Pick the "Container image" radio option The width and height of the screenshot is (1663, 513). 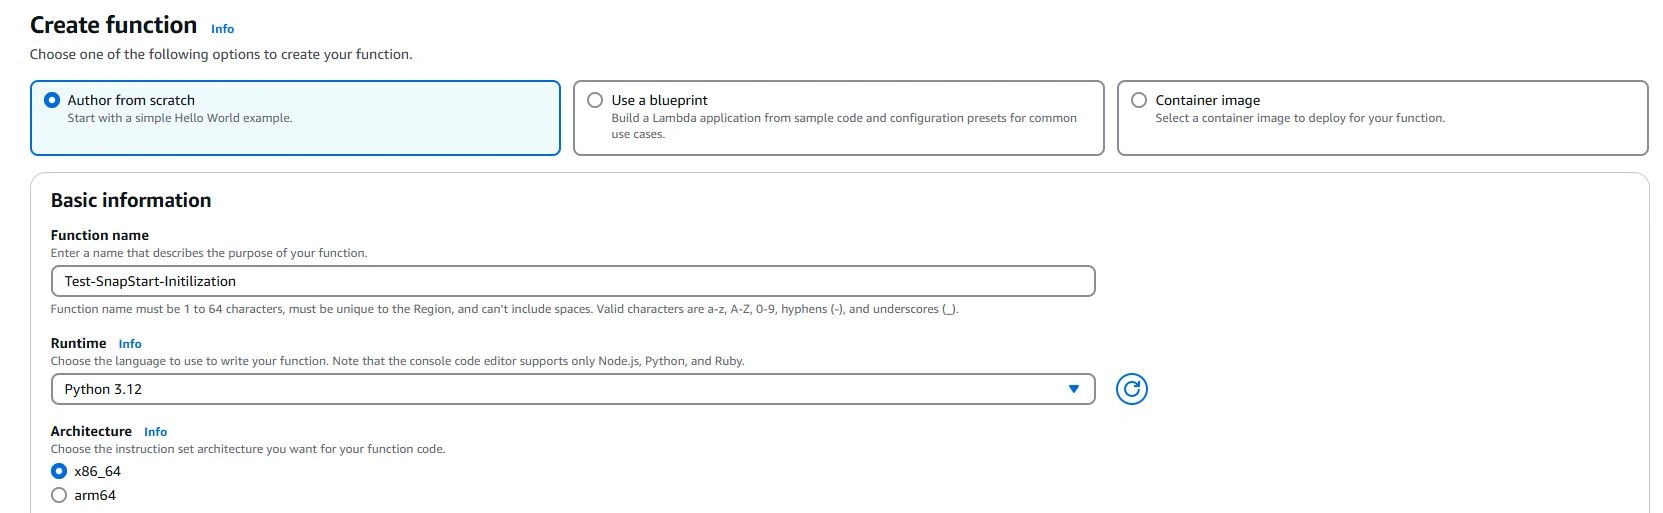(1139, 100)
